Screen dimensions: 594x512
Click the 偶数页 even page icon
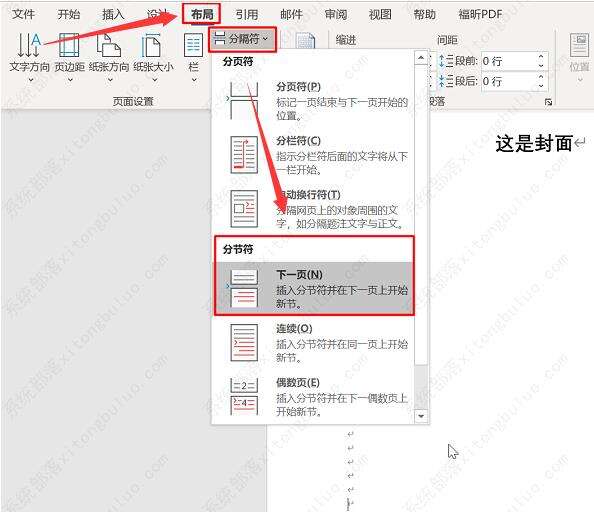244,397
